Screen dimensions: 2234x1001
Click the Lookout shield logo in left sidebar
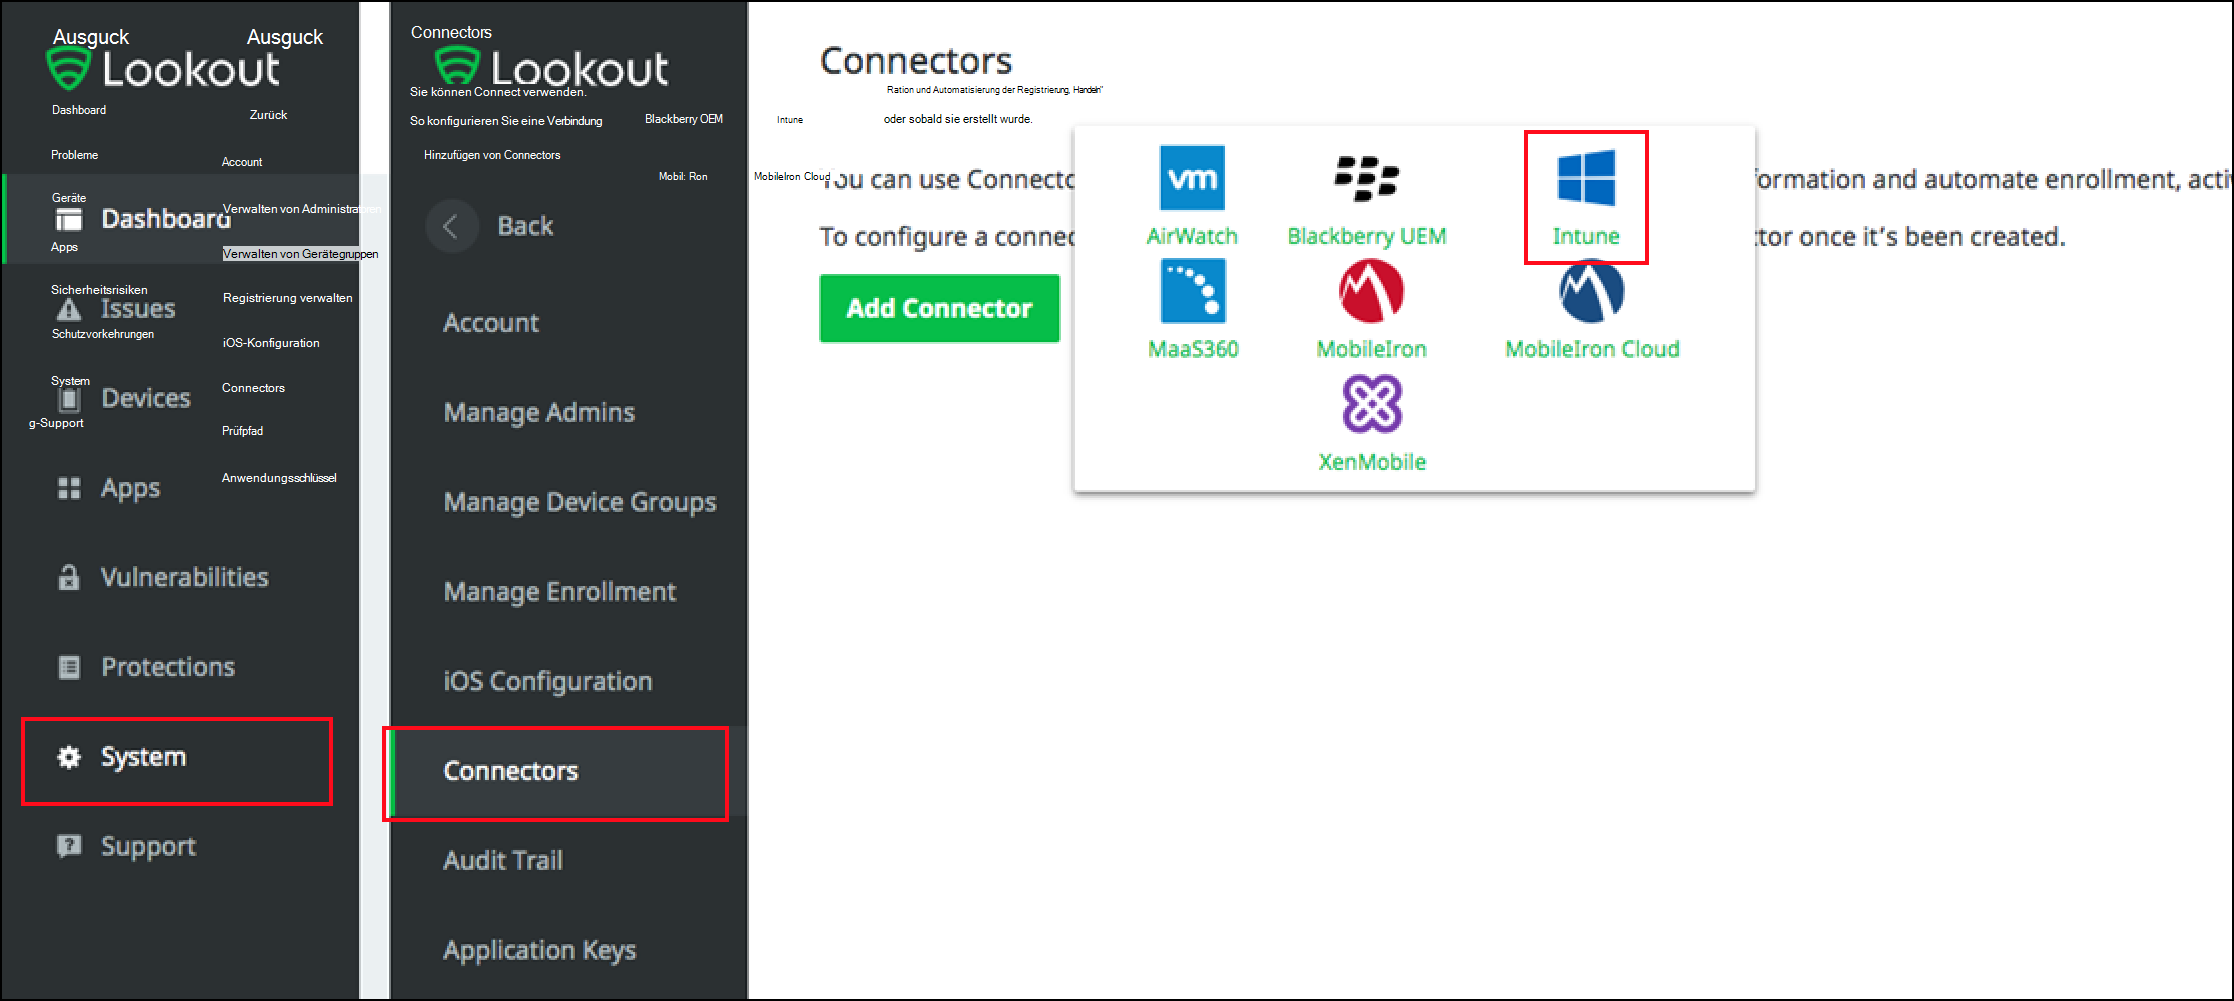pyautogui.click(x=69, y=69)
